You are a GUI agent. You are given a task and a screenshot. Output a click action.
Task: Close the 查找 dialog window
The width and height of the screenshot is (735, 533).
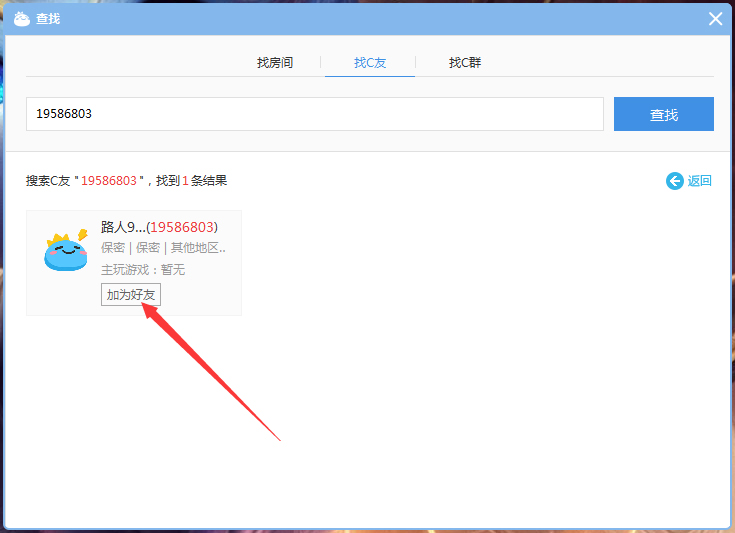715,19
